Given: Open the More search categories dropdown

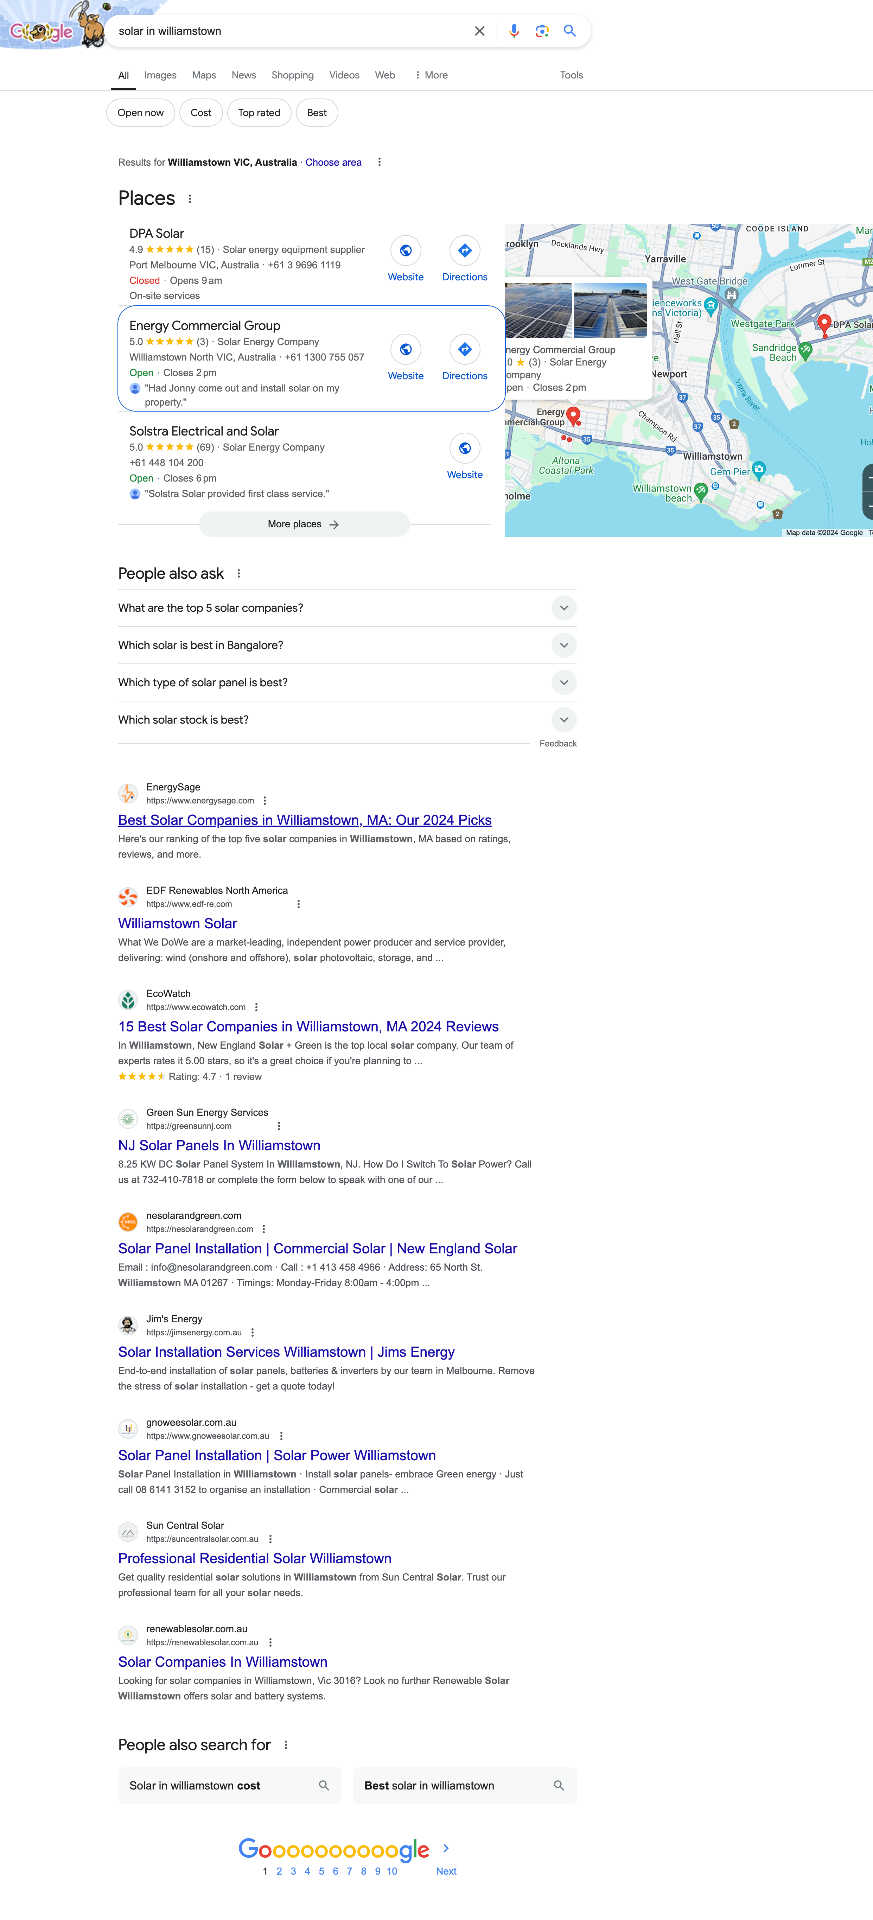Looking at the screenshot, I should (x=432, y=75).
